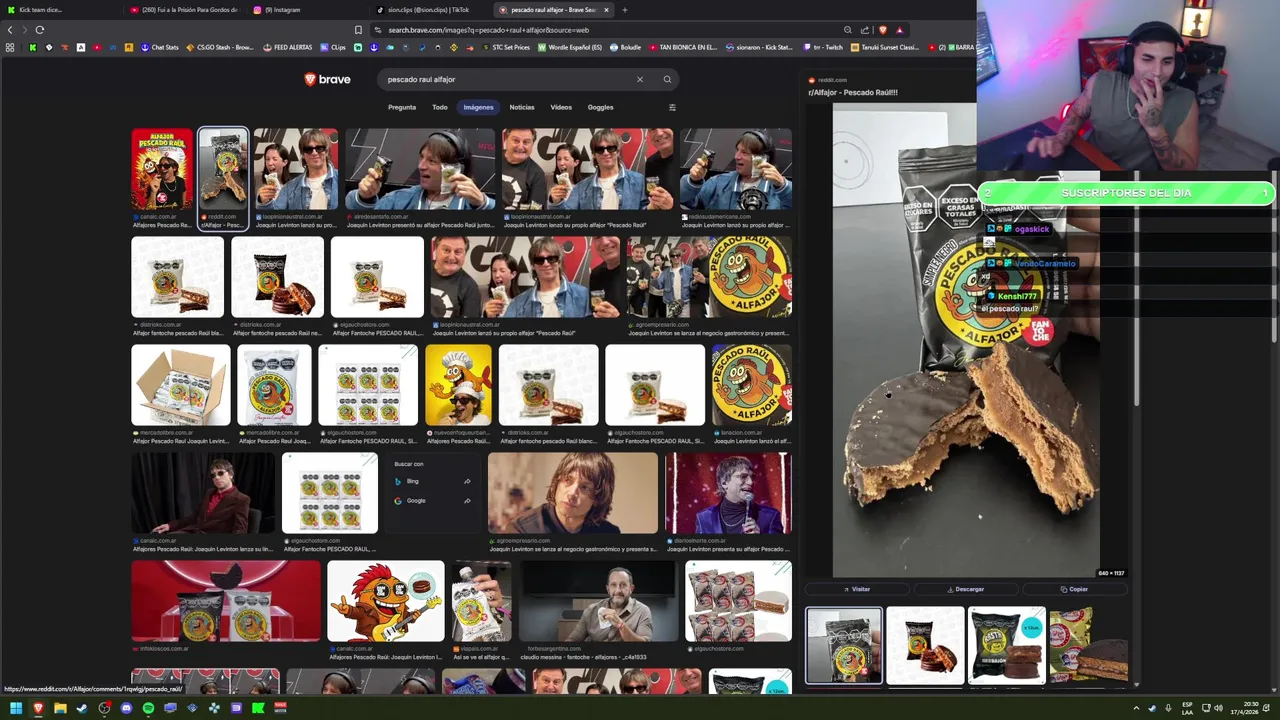
Task: Click the magnifier search icon in search box
Action: coord(667,79)
